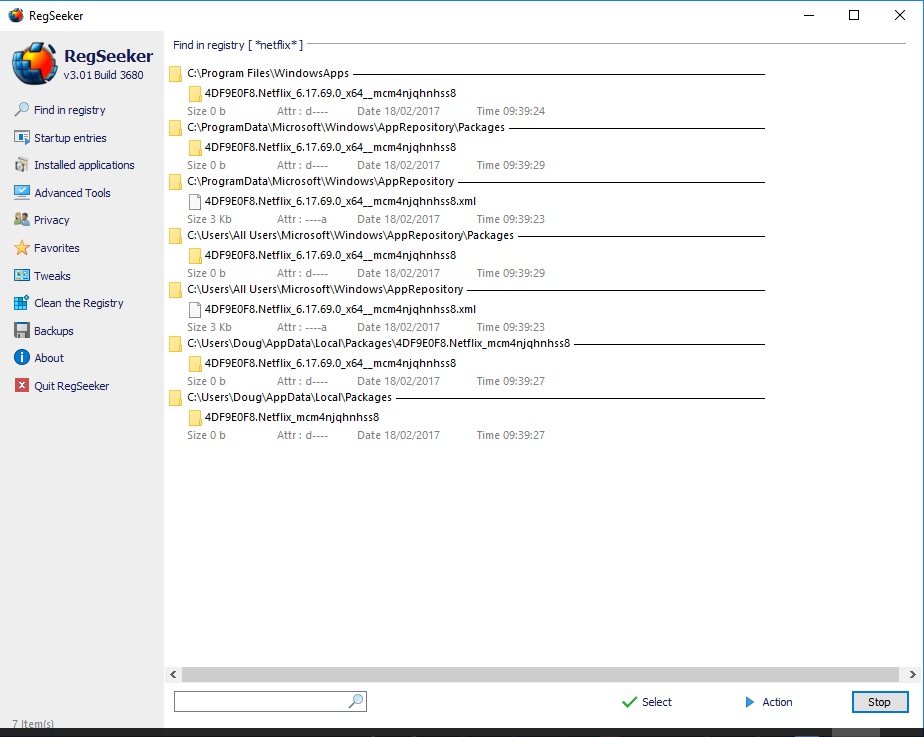Click the Advanced Tools monitor icon

coord(22,193)
